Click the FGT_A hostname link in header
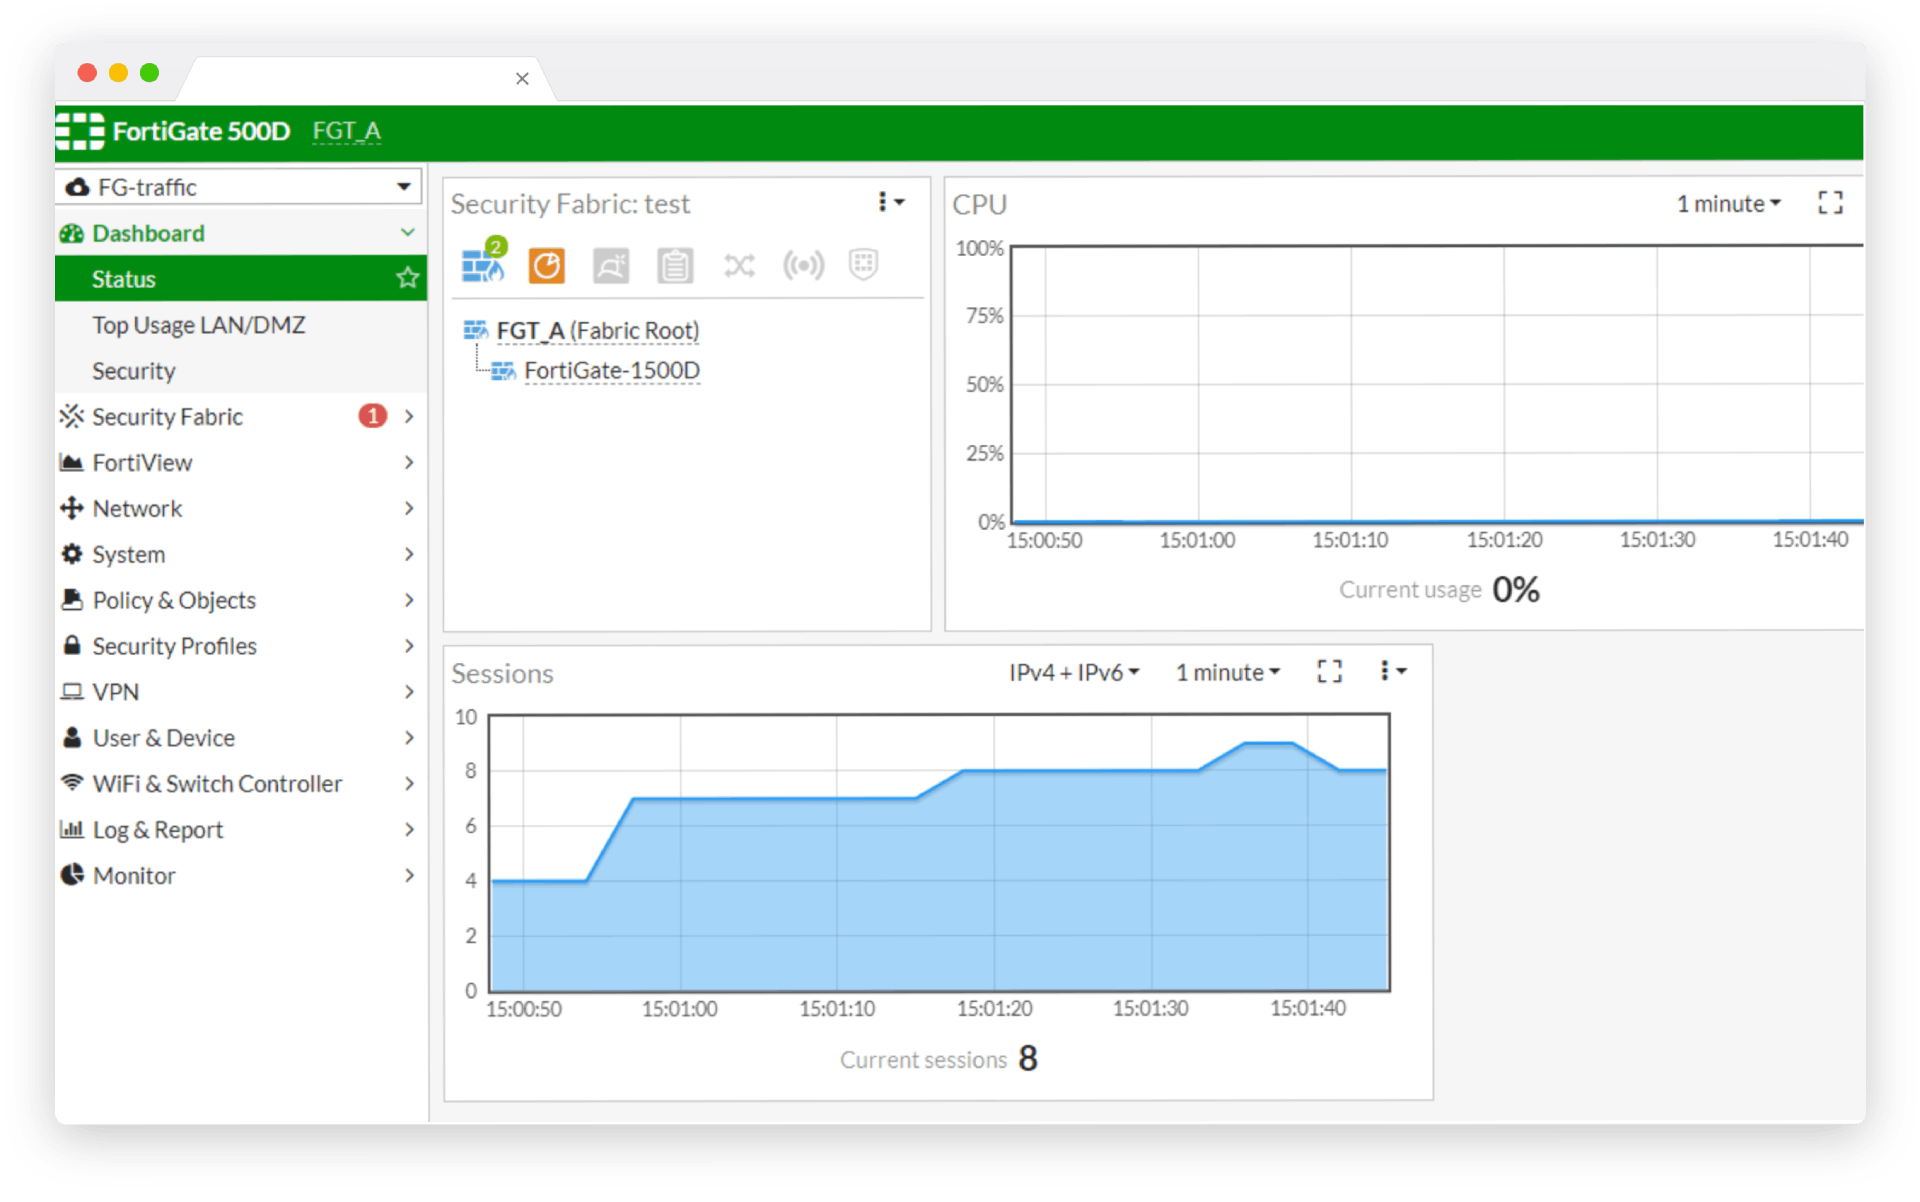Image resolution: width=1920 pixels, height=1202 pixels. click(346, 131)
